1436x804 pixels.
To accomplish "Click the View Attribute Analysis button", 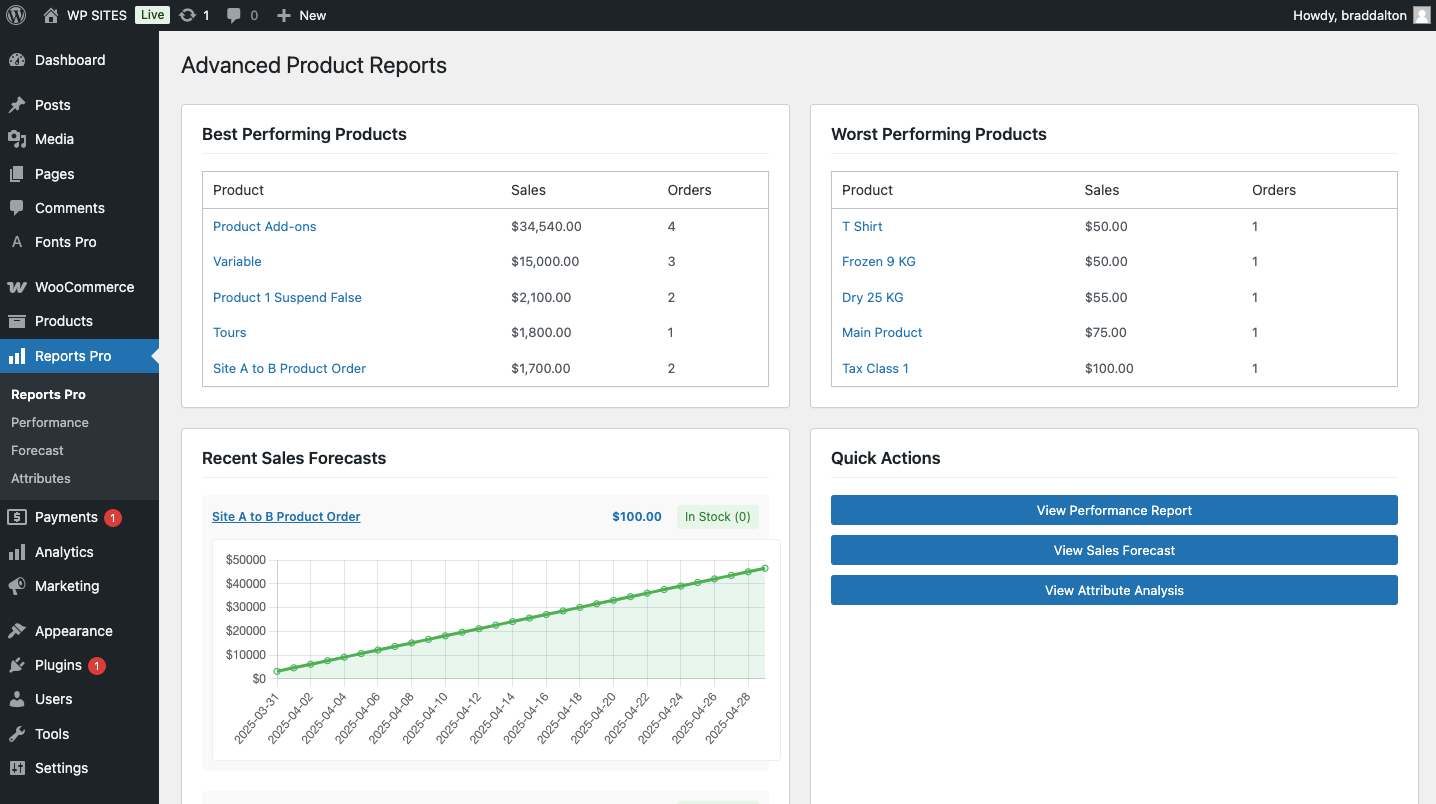I will pyautogui.click(x=1113, y=590).
